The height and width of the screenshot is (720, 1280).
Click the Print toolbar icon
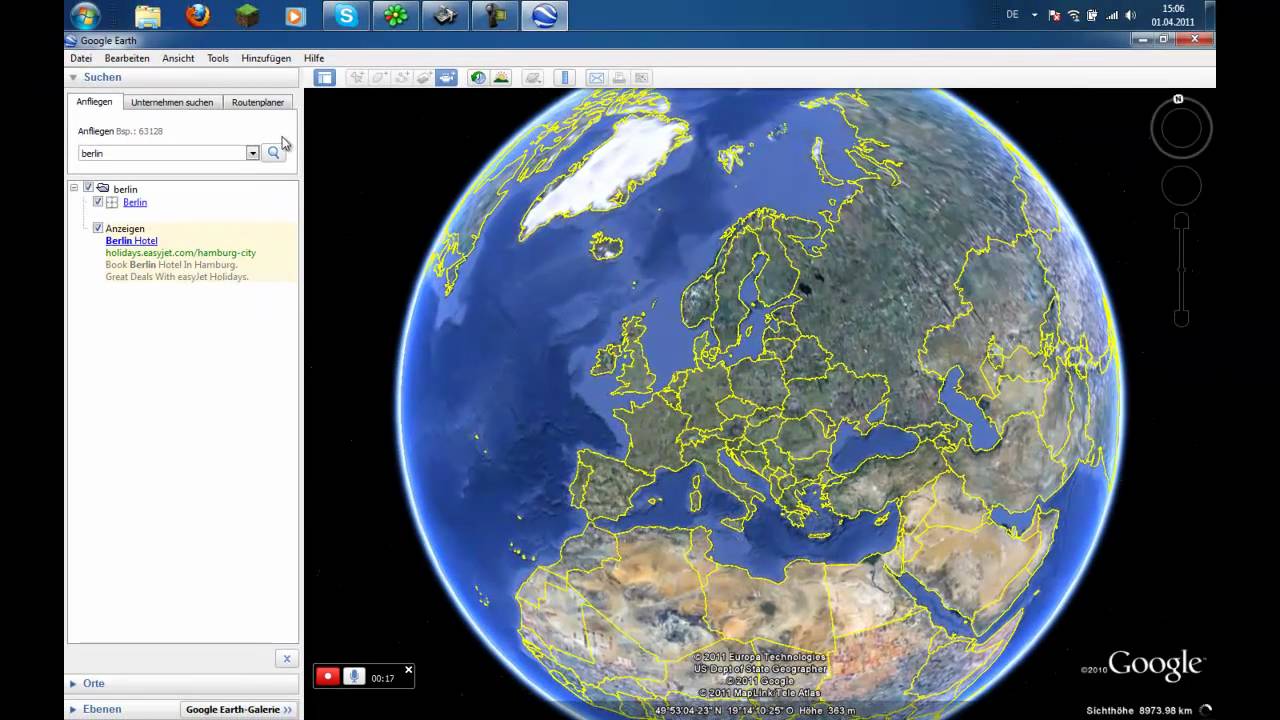point(619,77)
